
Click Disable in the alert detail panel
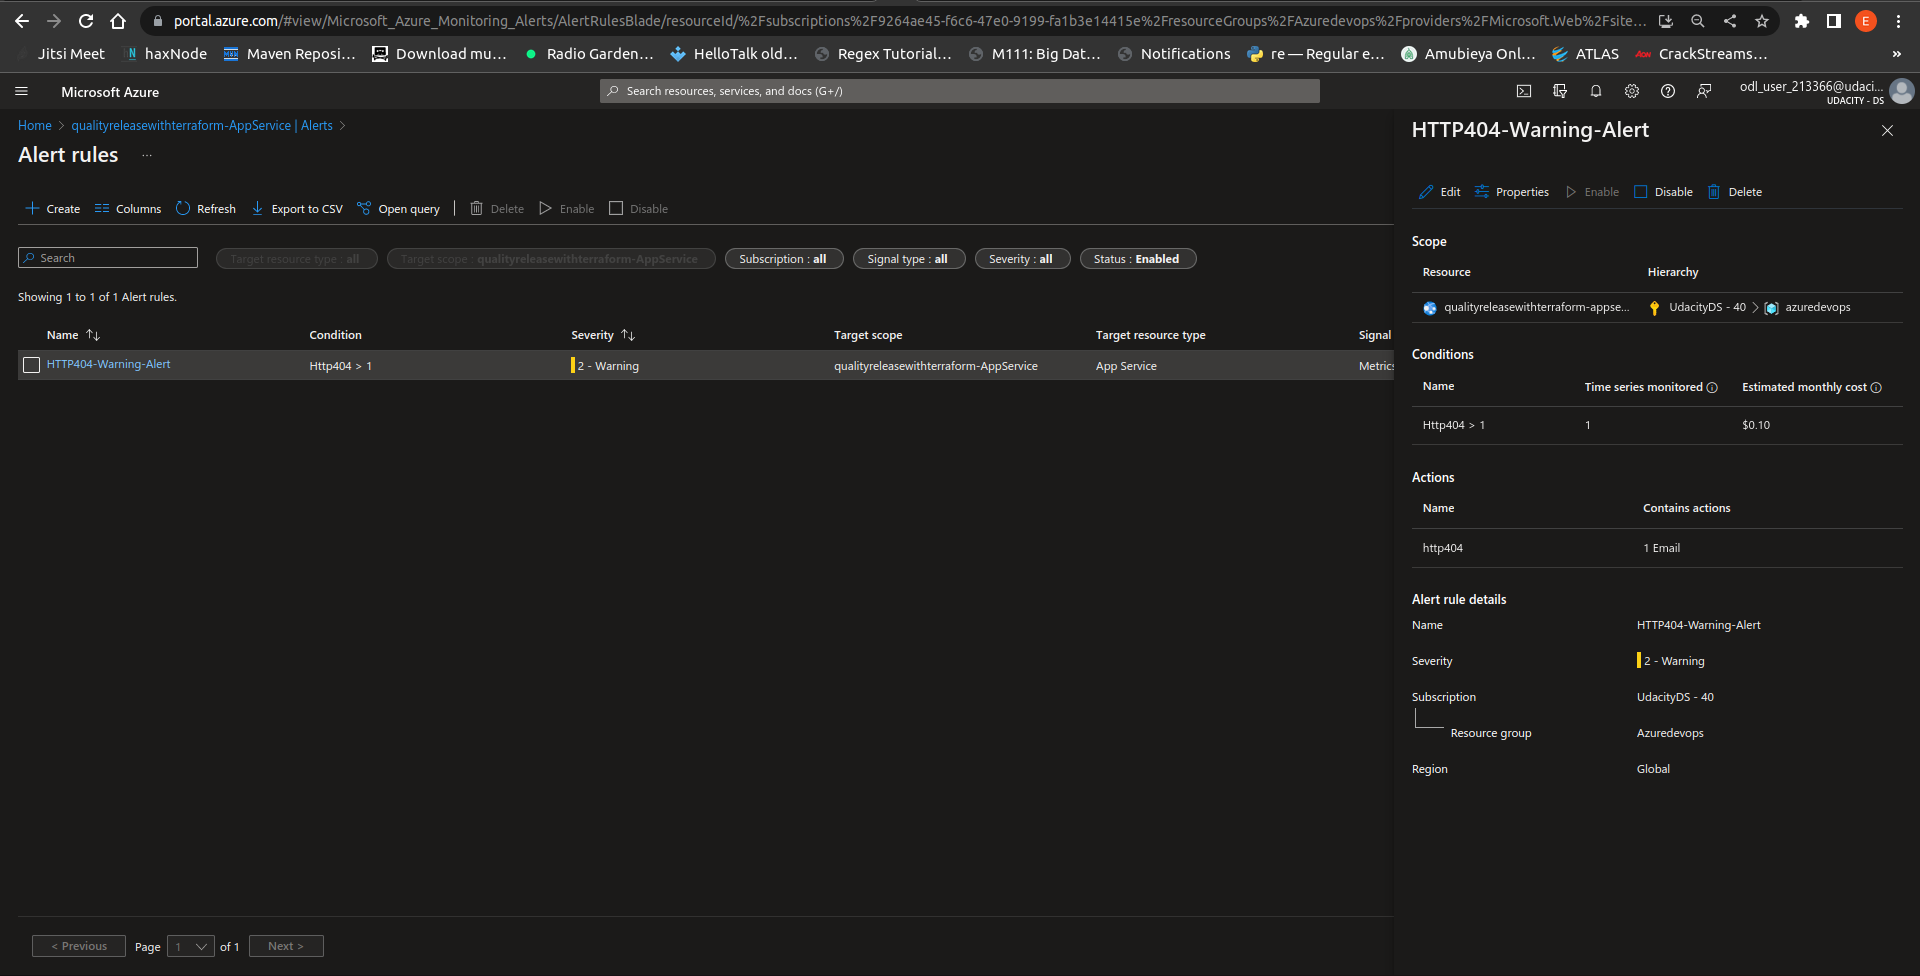click(1663, 192)
